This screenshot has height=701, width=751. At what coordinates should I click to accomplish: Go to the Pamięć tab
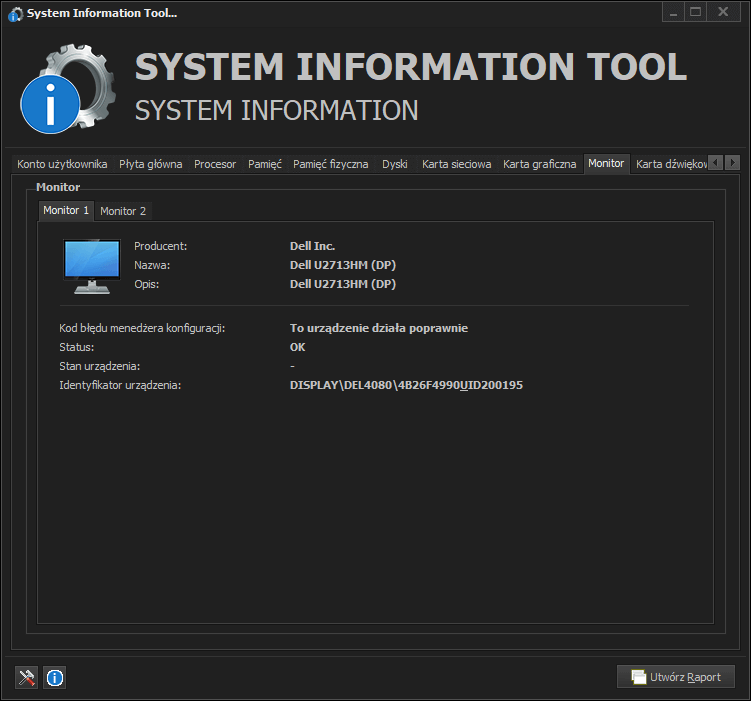coord(265,164)
